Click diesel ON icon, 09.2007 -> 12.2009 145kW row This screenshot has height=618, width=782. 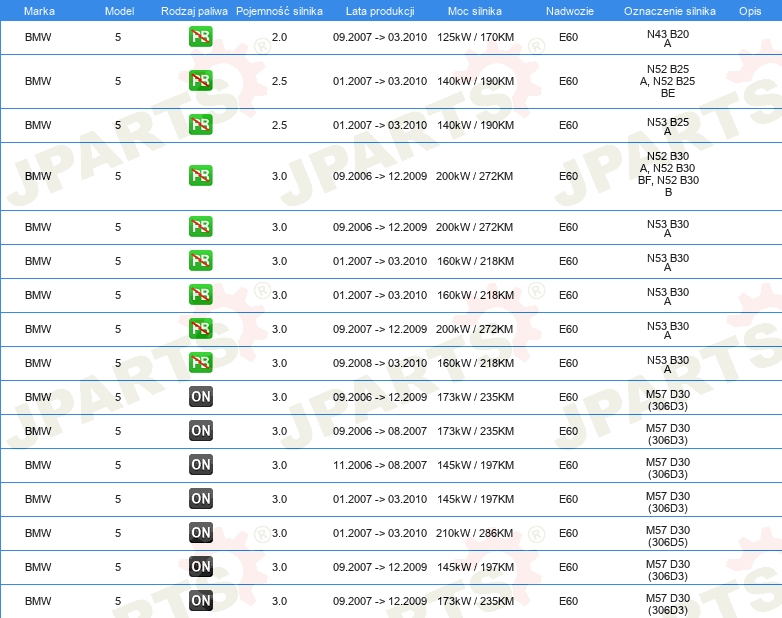coord(200,566)
